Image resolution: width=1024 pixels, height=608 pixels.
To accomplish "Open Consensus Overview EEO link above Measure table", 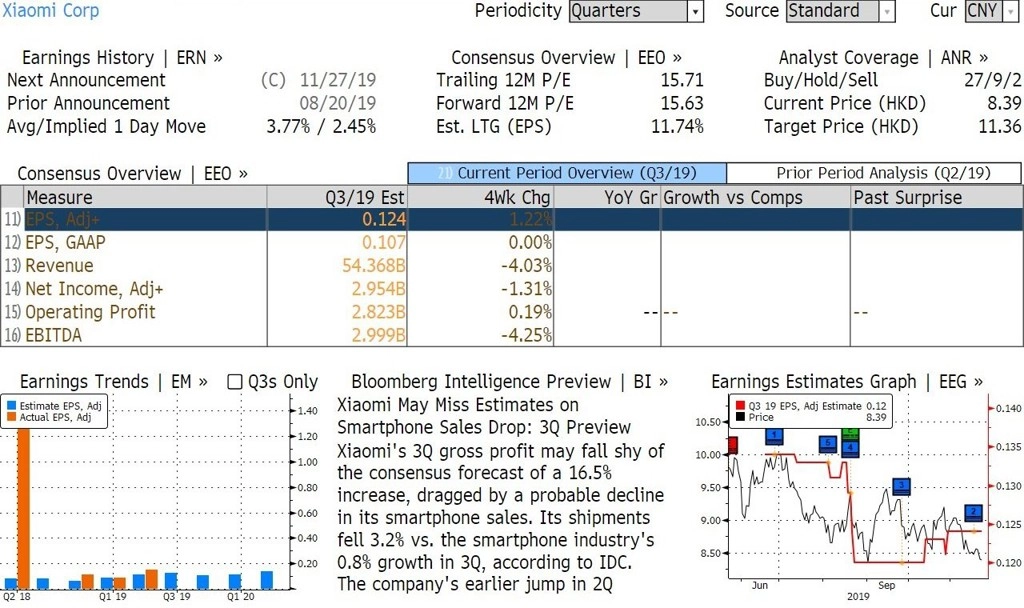I will tap(133, 174).
